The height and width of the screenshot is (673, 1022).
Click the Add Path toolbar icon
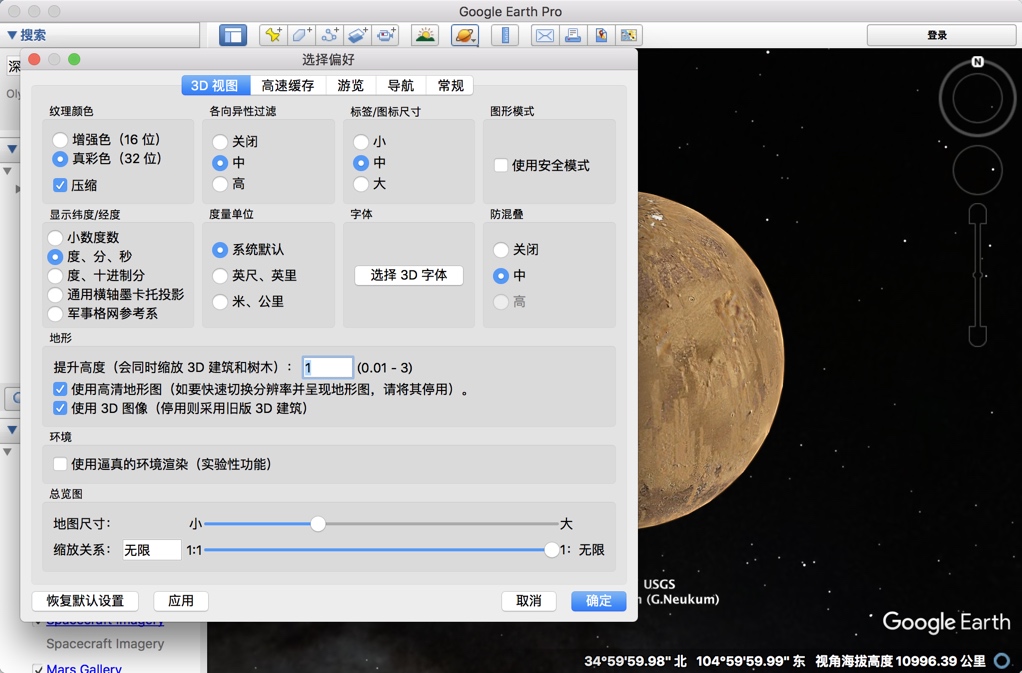[x=329, y=35]
